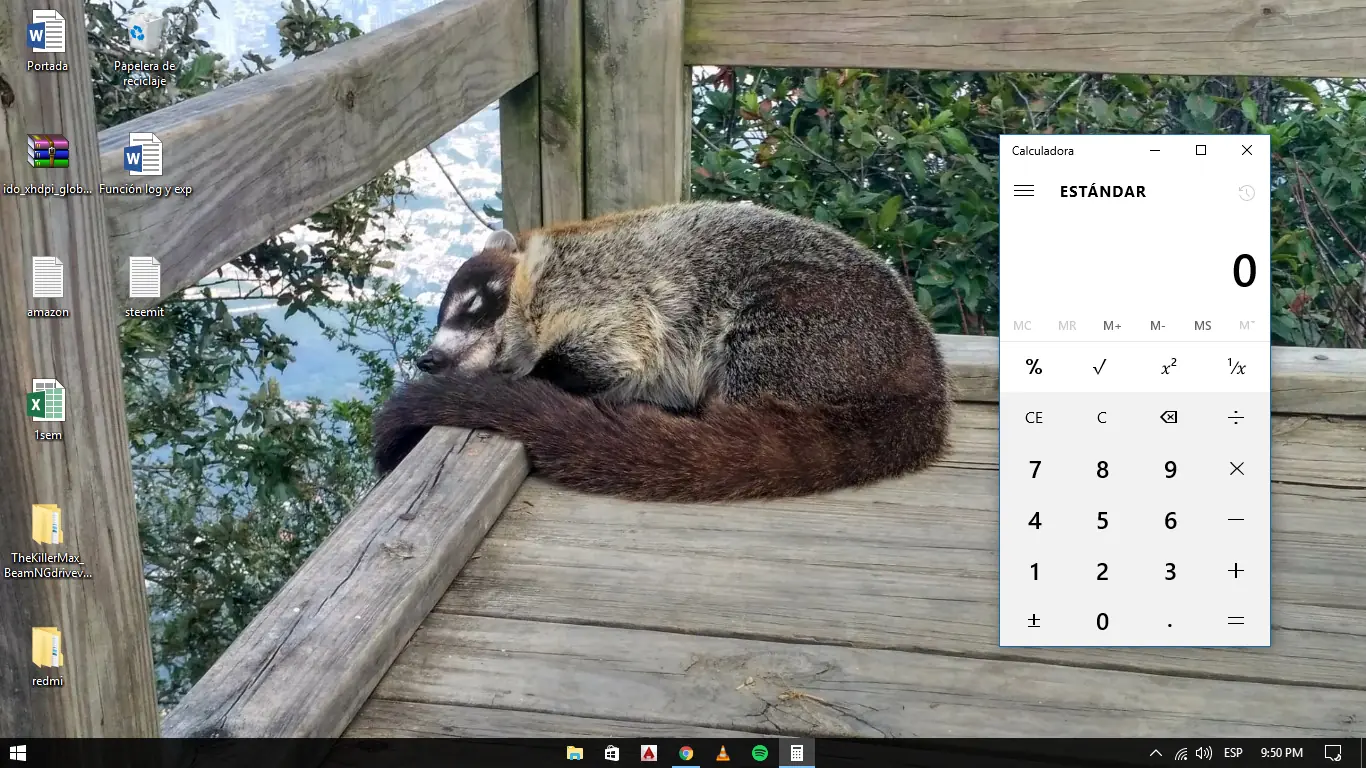
Task: Select the Función log y exp document
Action: (x=145, y=165)
